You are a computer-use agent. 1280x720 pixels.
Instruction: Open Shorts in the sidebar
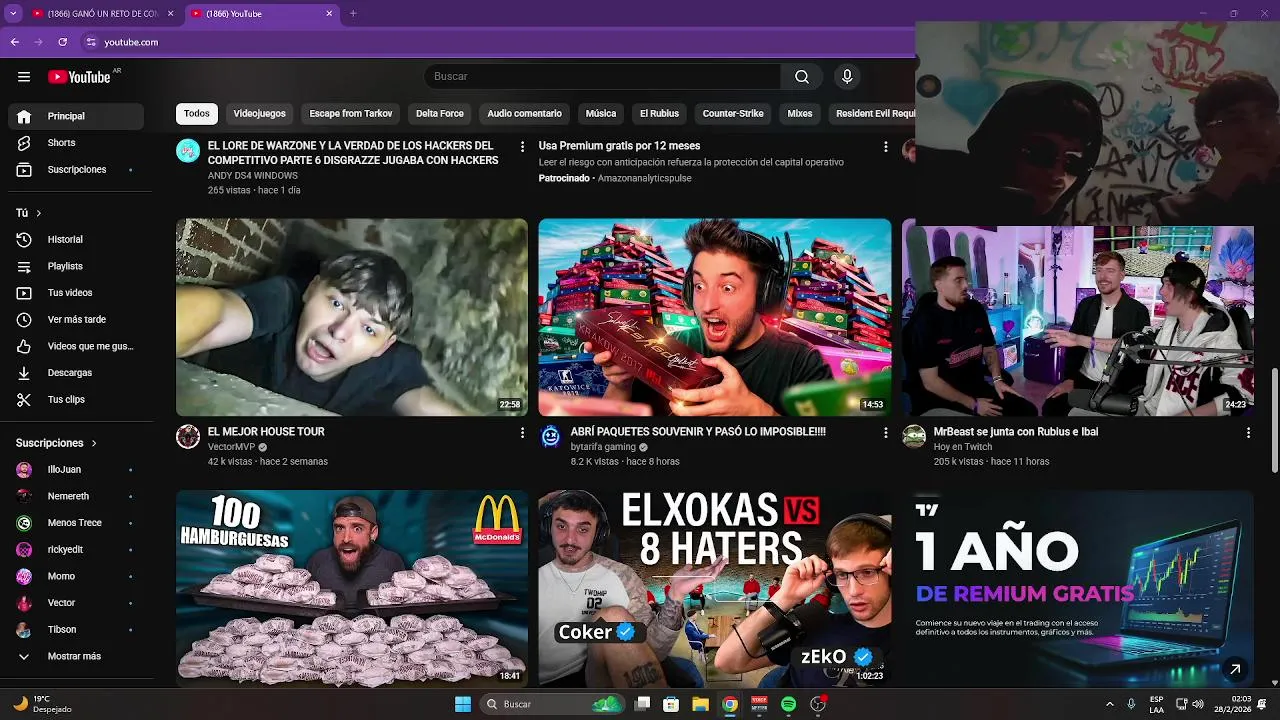pos(76,143)
